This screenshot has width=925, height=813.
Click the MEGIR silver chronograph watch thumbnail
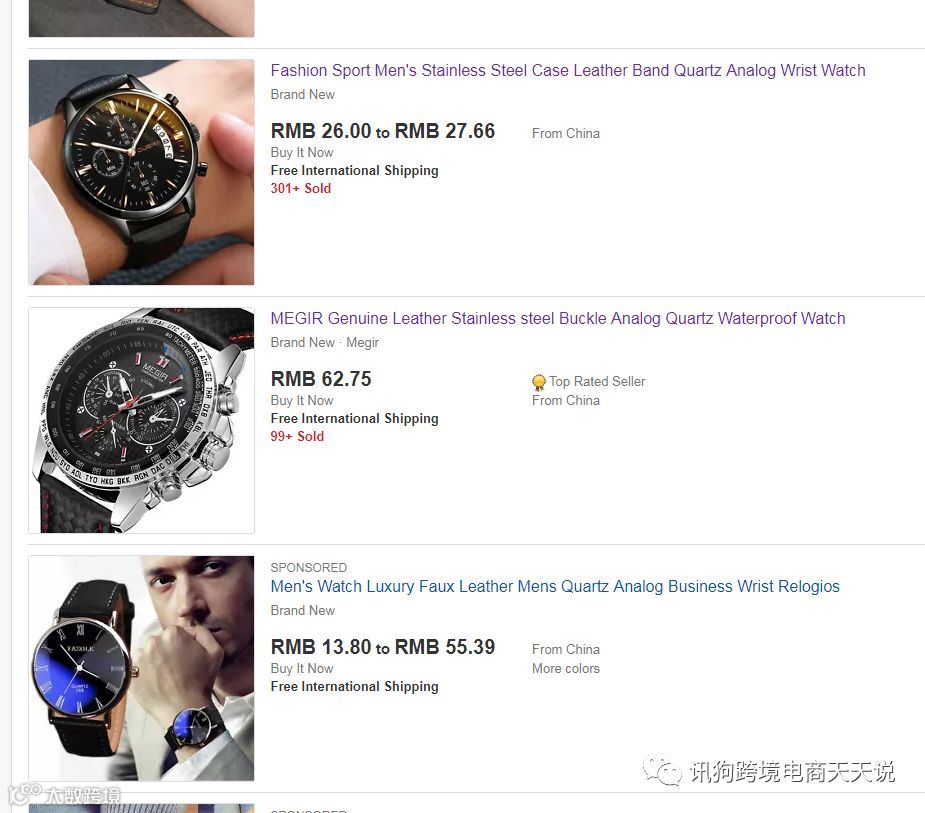pos(142,420)
